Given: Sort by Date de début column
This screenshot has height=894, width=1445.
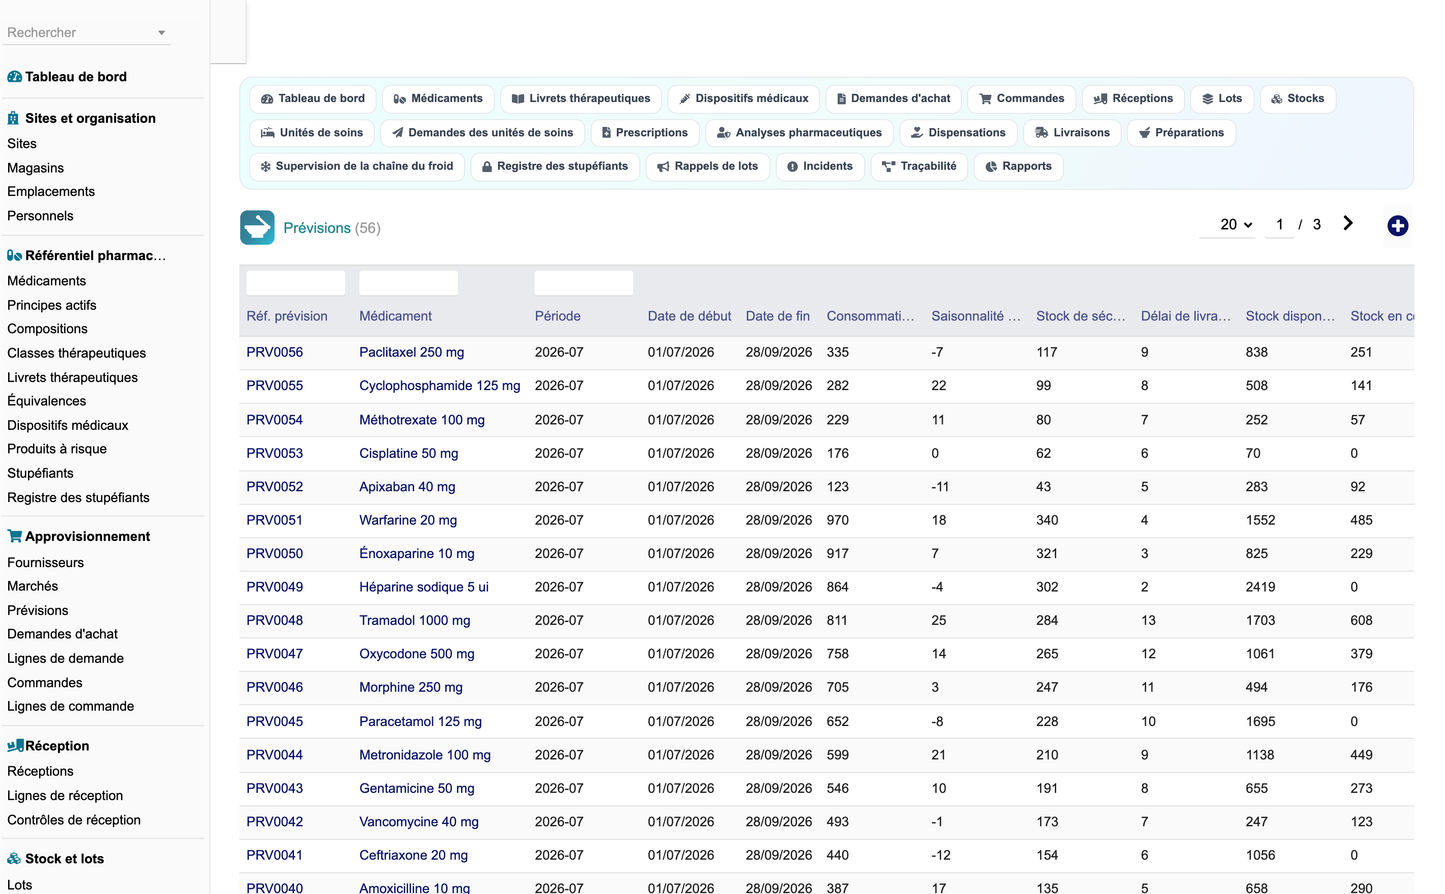Looking at the screenshot, I should 689,316.
